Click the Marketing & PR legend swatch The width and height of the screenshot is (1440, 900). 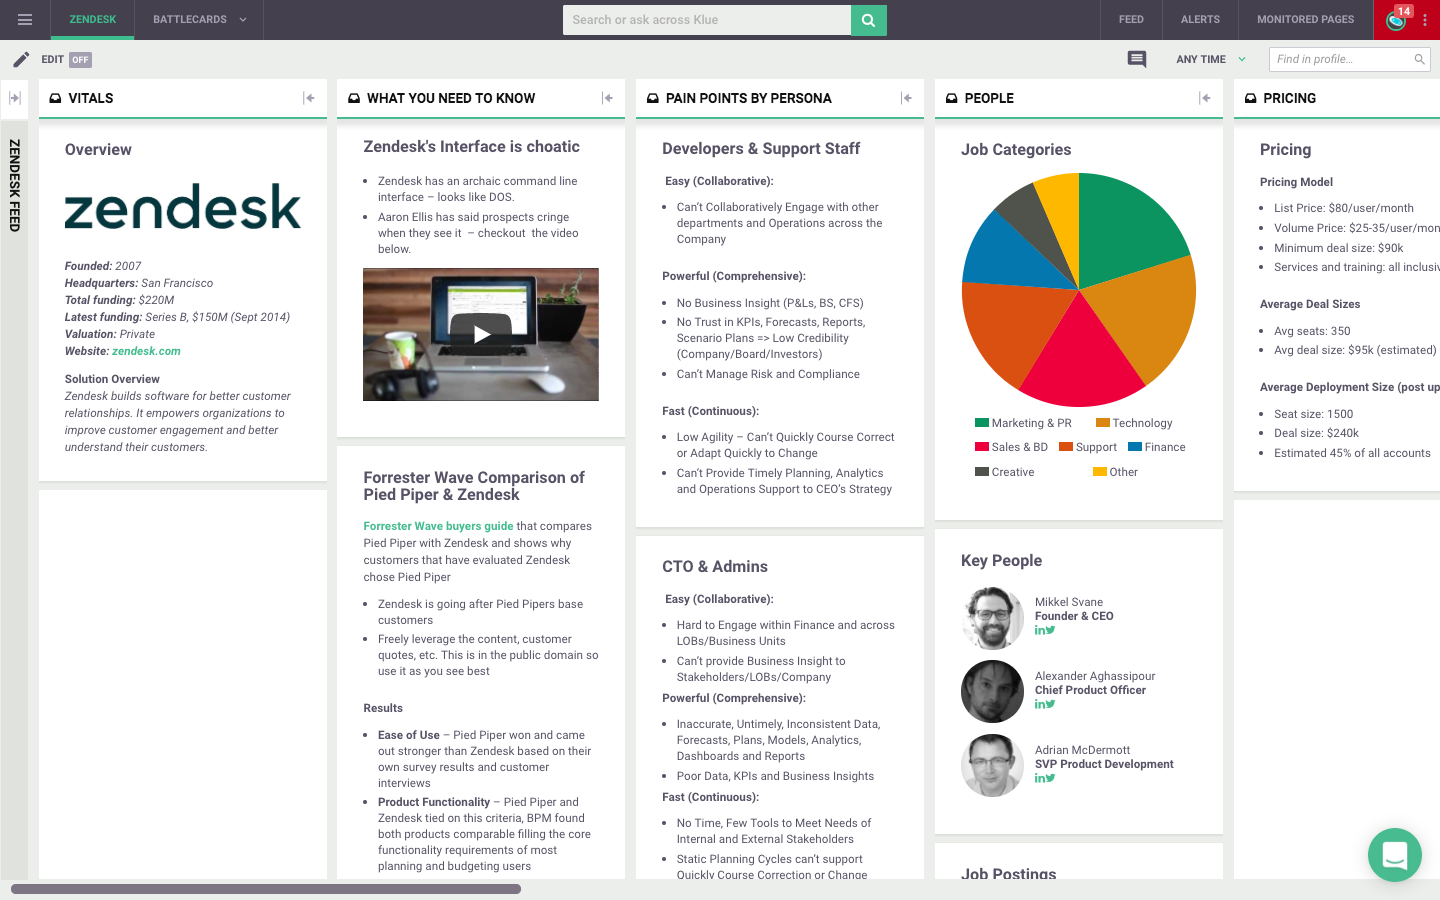pyautogui.click(x=982, y=423)
